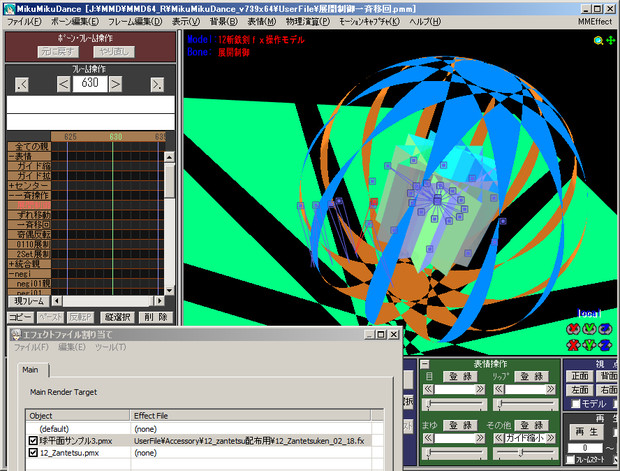Viewport: 620px width, 471px height.
Task: Click the blue Z rotation axis icon
Action: [x=605, y=328]
